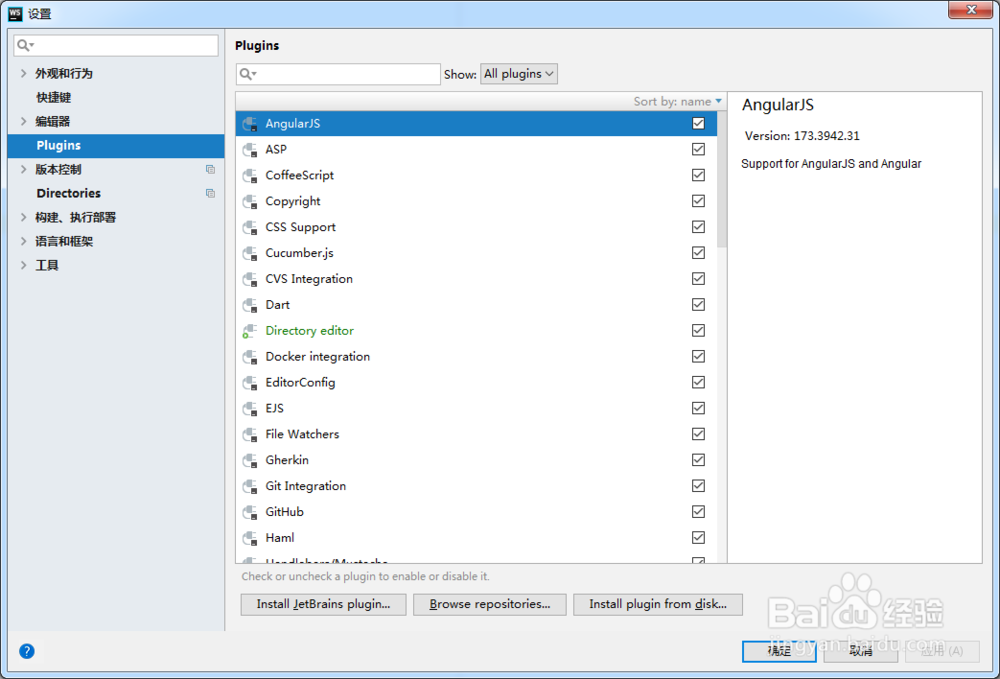The height and width of the screenshot is (679, 1000).
Task: Click the GitHub plugin icon
Action: coord(250,512)
